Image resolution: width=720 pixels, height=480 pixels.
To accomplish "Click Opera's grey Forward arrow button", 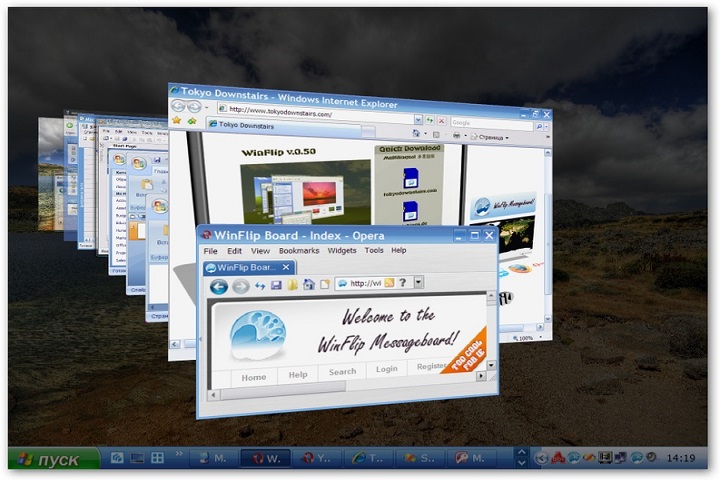I will point(240,286).
